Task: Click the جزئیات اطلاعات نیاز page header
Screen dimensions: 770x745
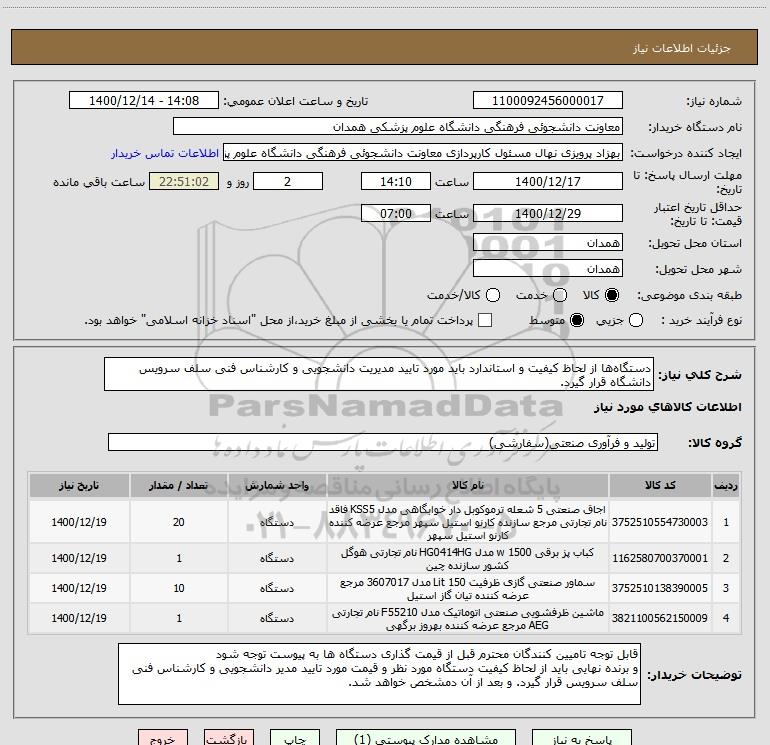Action: click(x=682, y=48)
